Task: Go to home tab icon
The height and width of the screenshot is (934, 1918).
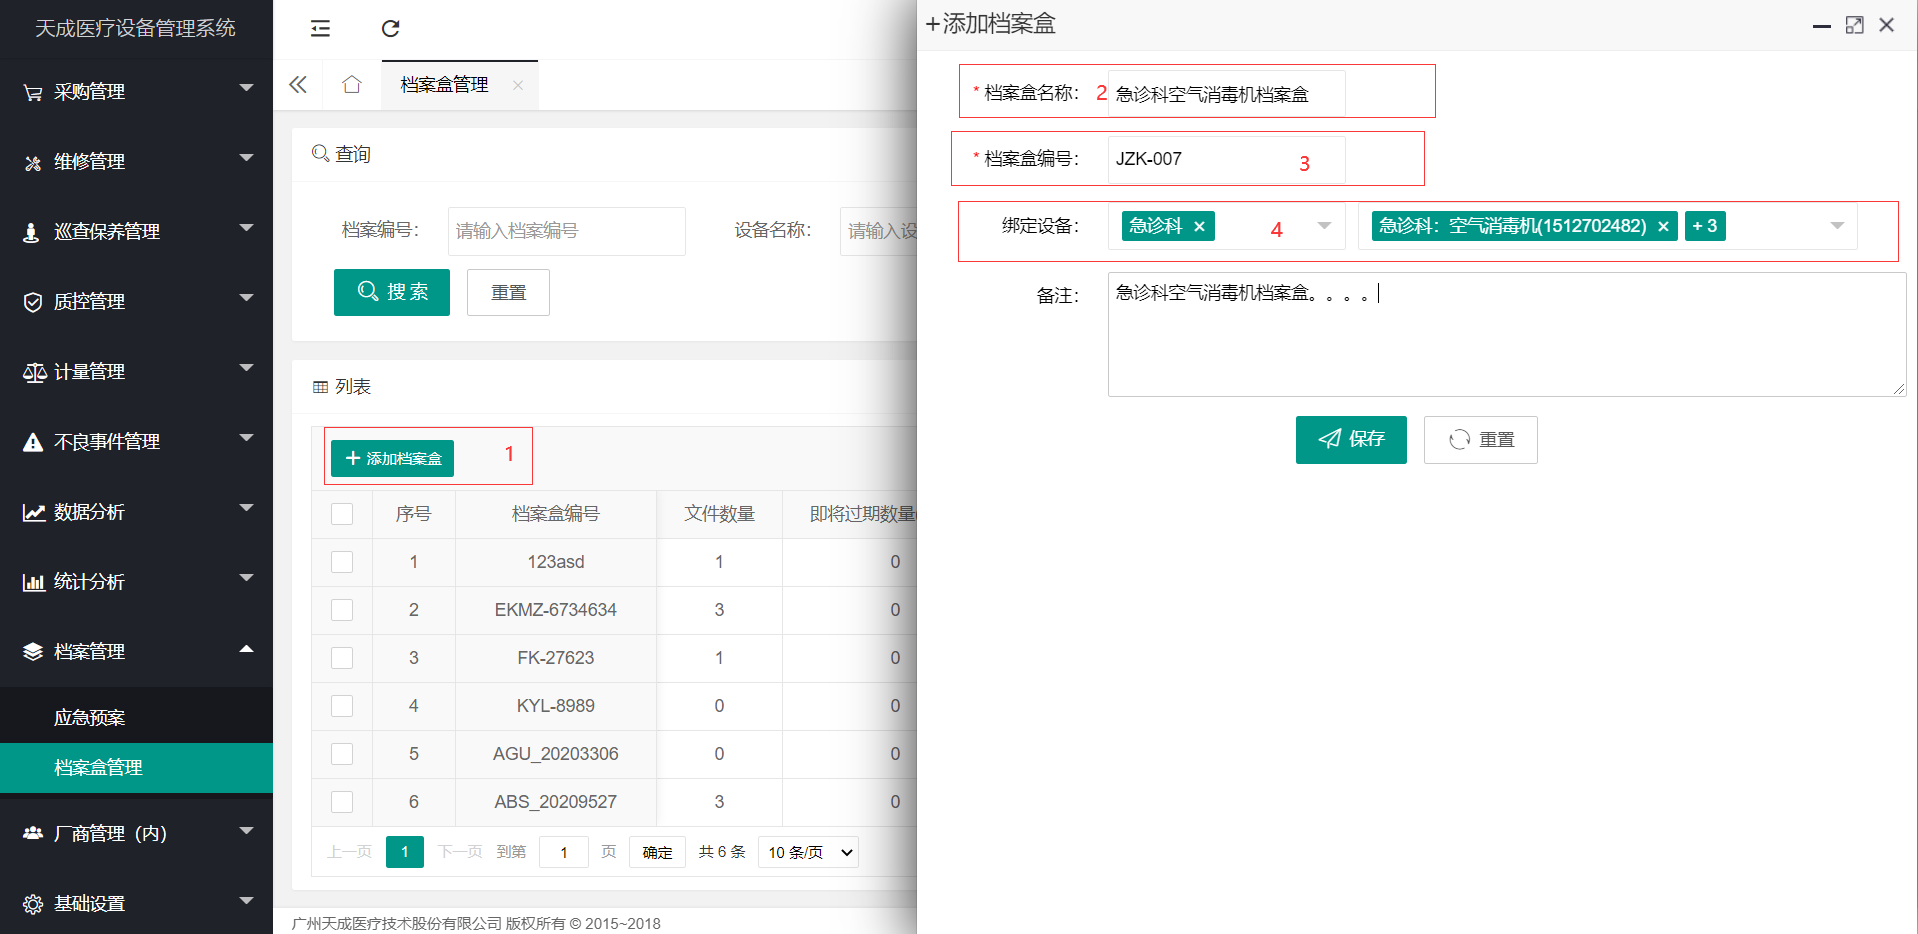Action: pyautogui.click(x=352, y=85)
